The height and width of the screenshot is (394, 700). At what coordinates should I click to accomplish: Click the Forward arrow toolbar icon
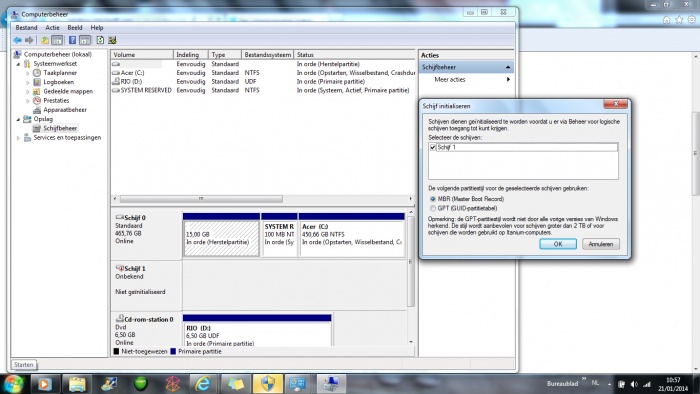(x=29, y=40)
